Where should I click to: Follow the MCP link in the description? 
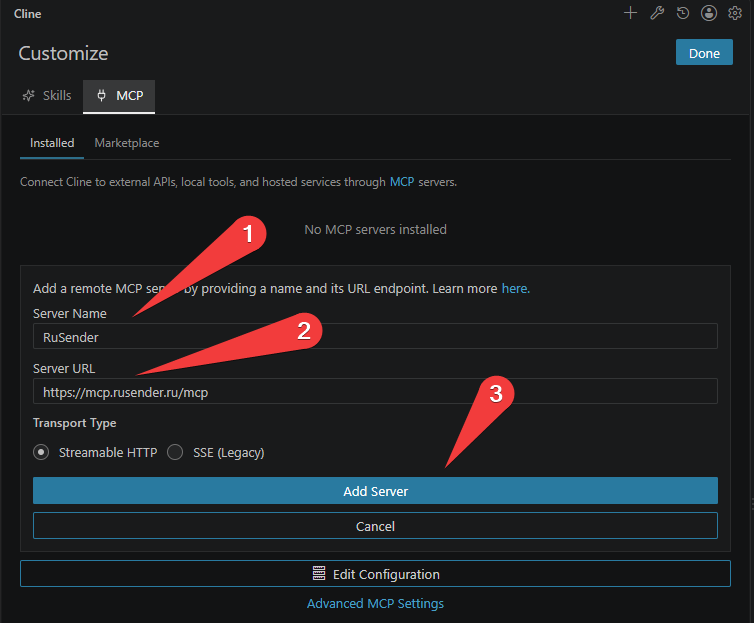coord(402,182)
